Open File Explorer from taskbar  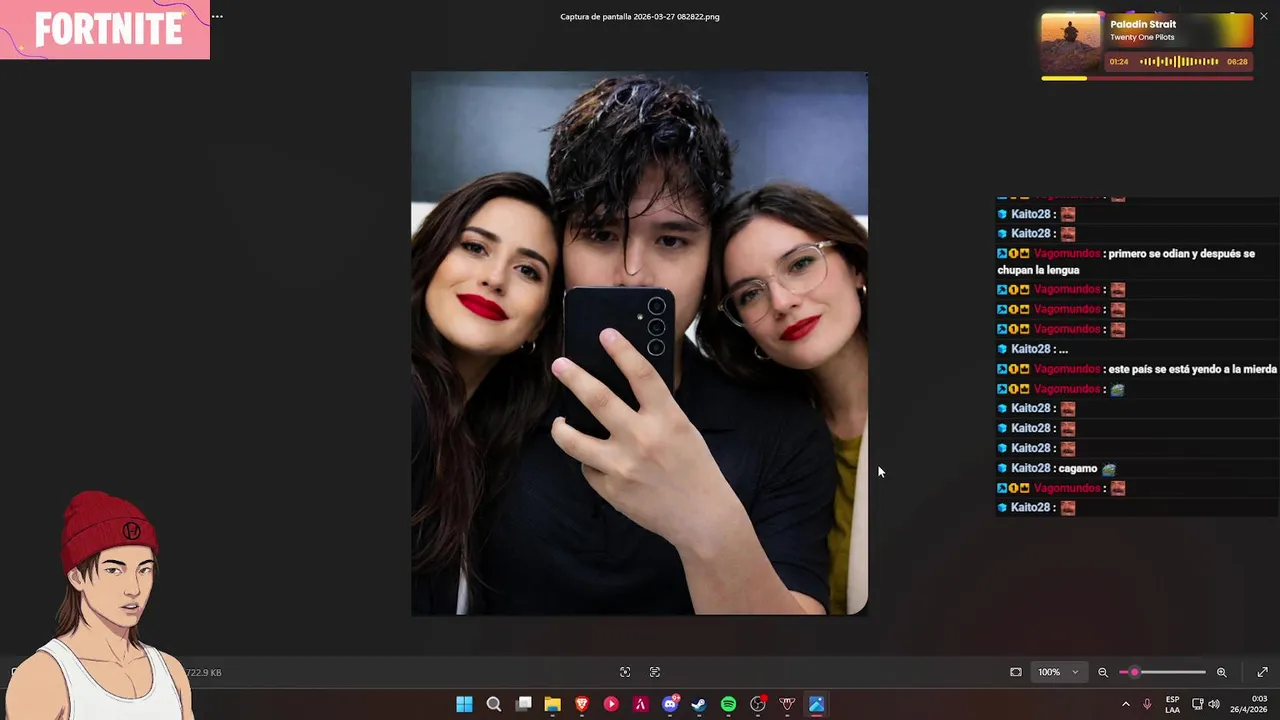click(552, 704)
